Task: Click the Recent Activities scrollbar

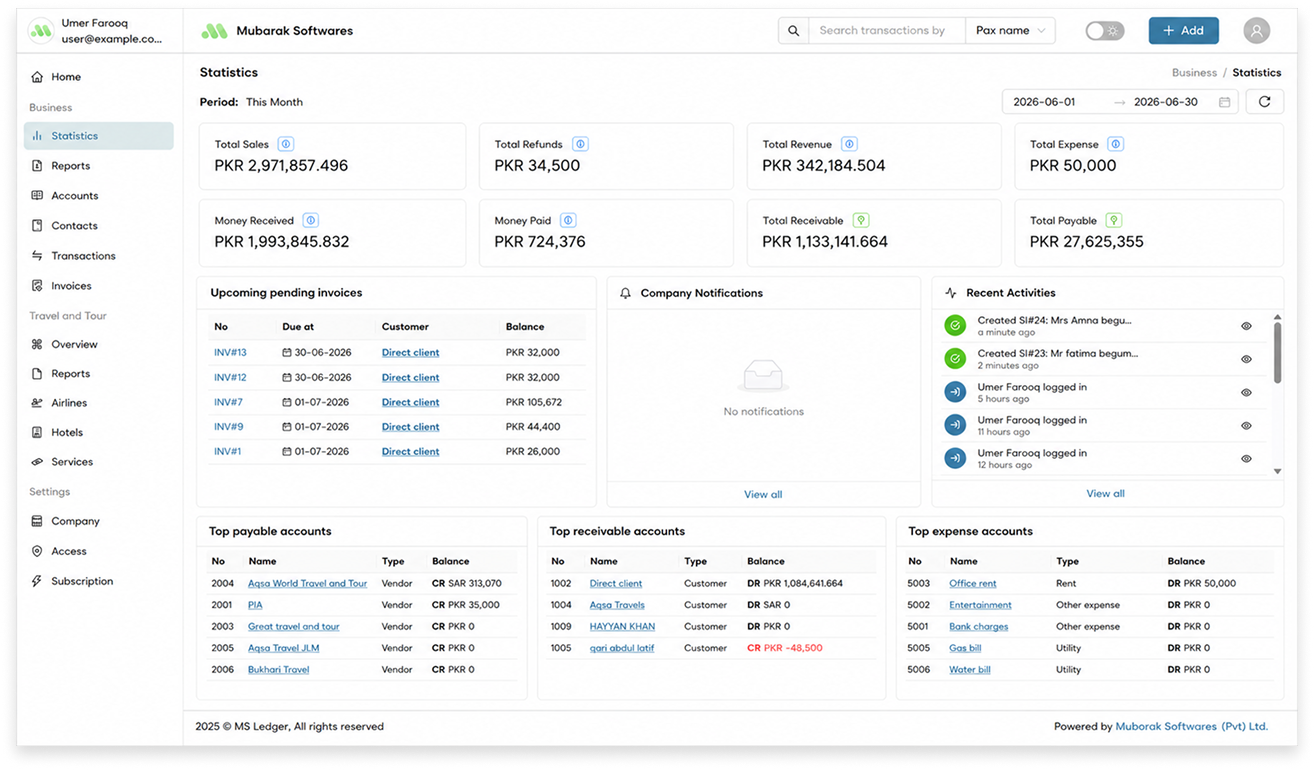Action: tap(1277, 352)
